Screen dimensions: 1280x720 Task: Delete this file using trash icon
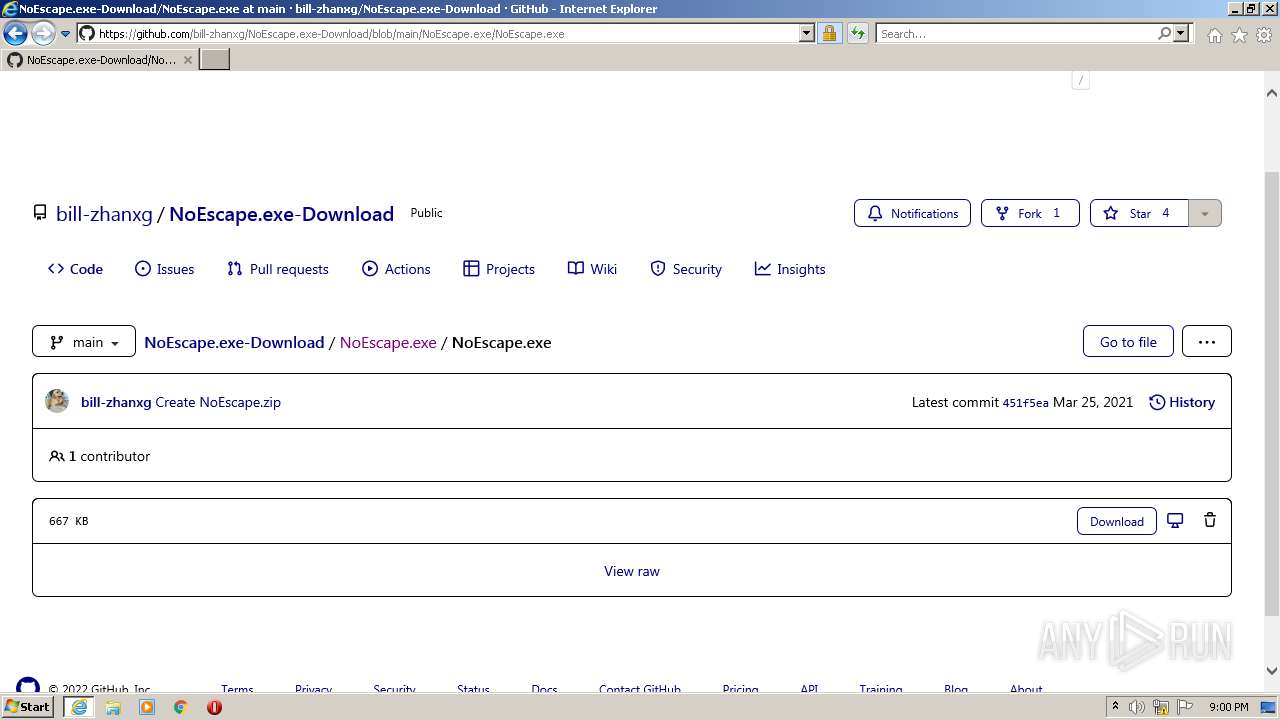point(1210,520)
